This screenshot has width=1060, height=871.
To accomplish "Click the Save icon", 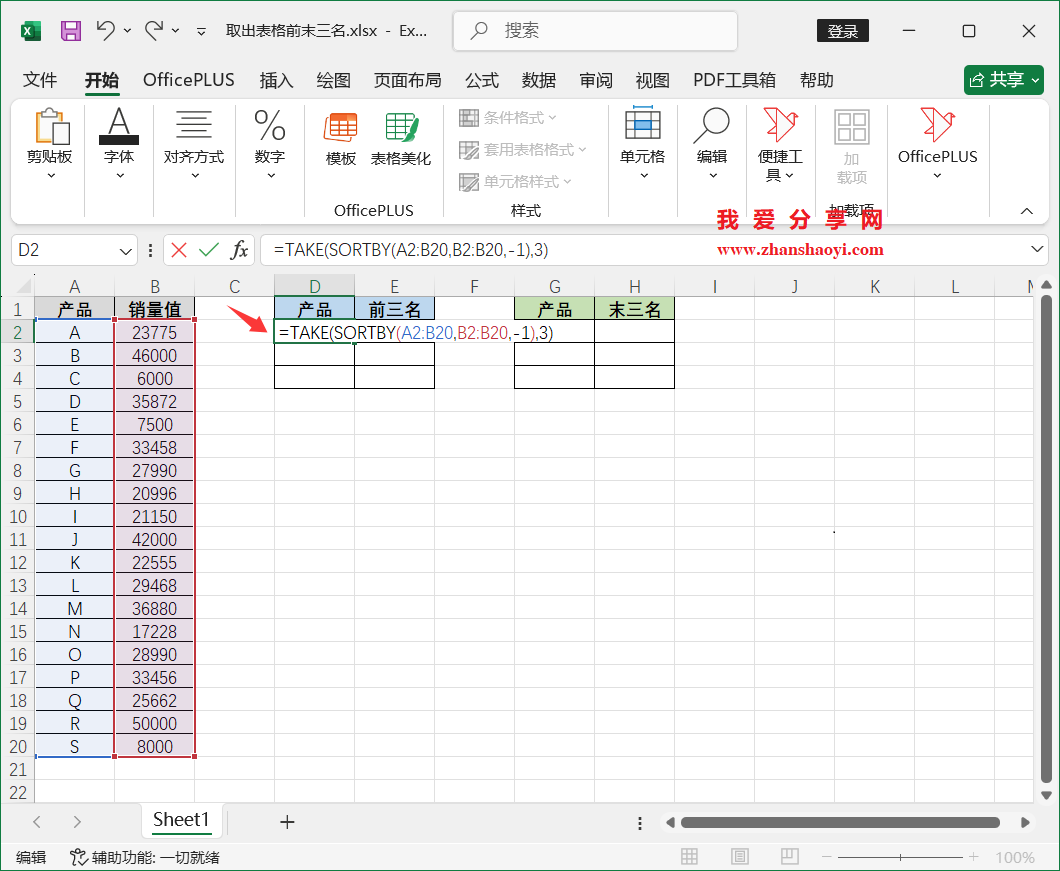I will point(70,31).
